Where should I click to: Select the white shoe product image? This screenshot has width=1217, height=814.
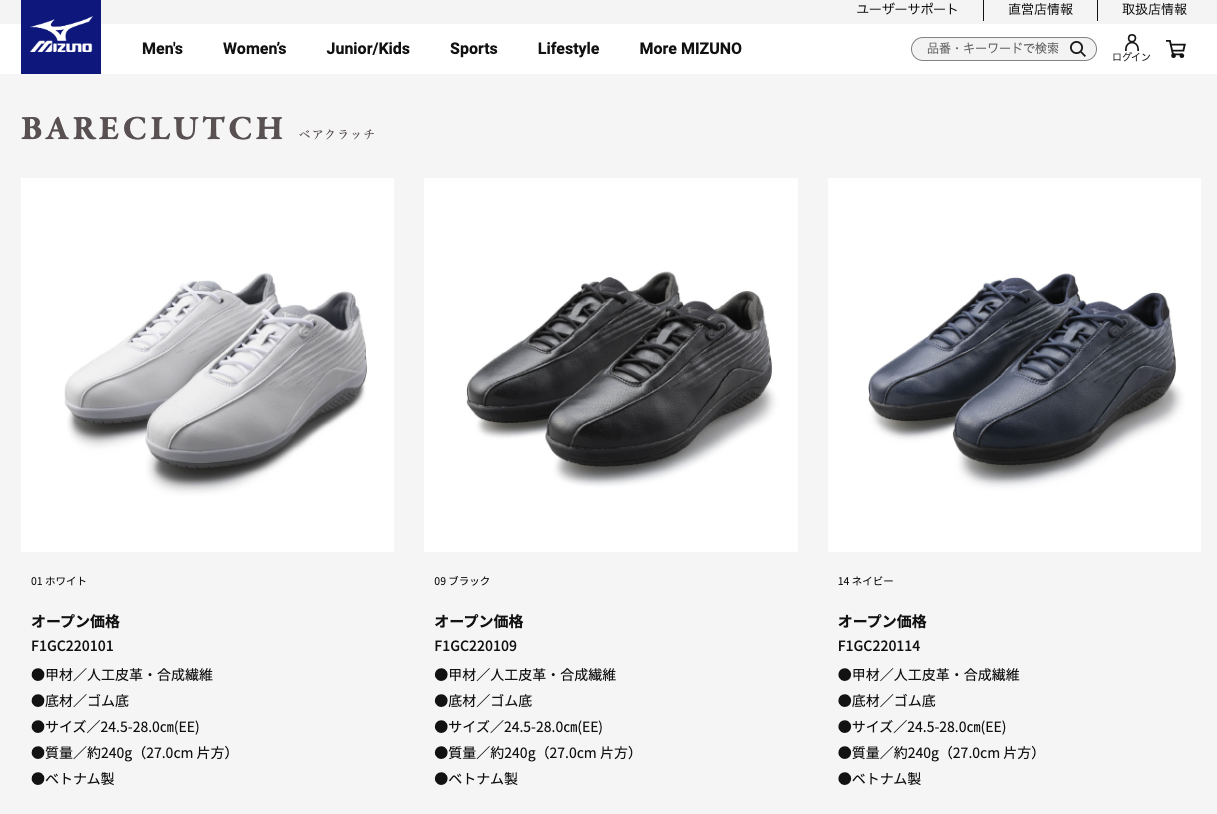pyautogui.click(x=207, y=365)
